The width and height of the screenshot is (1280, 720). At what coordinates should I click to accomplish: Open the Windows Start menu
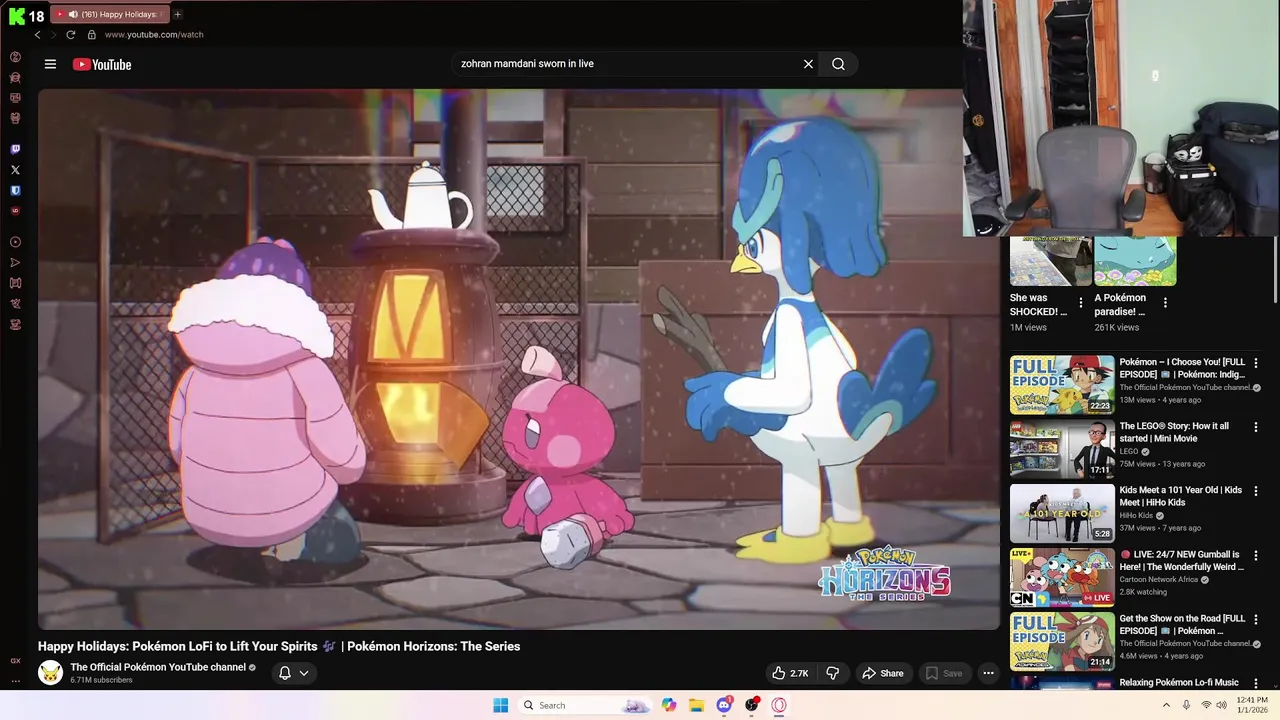pos(501,705)
